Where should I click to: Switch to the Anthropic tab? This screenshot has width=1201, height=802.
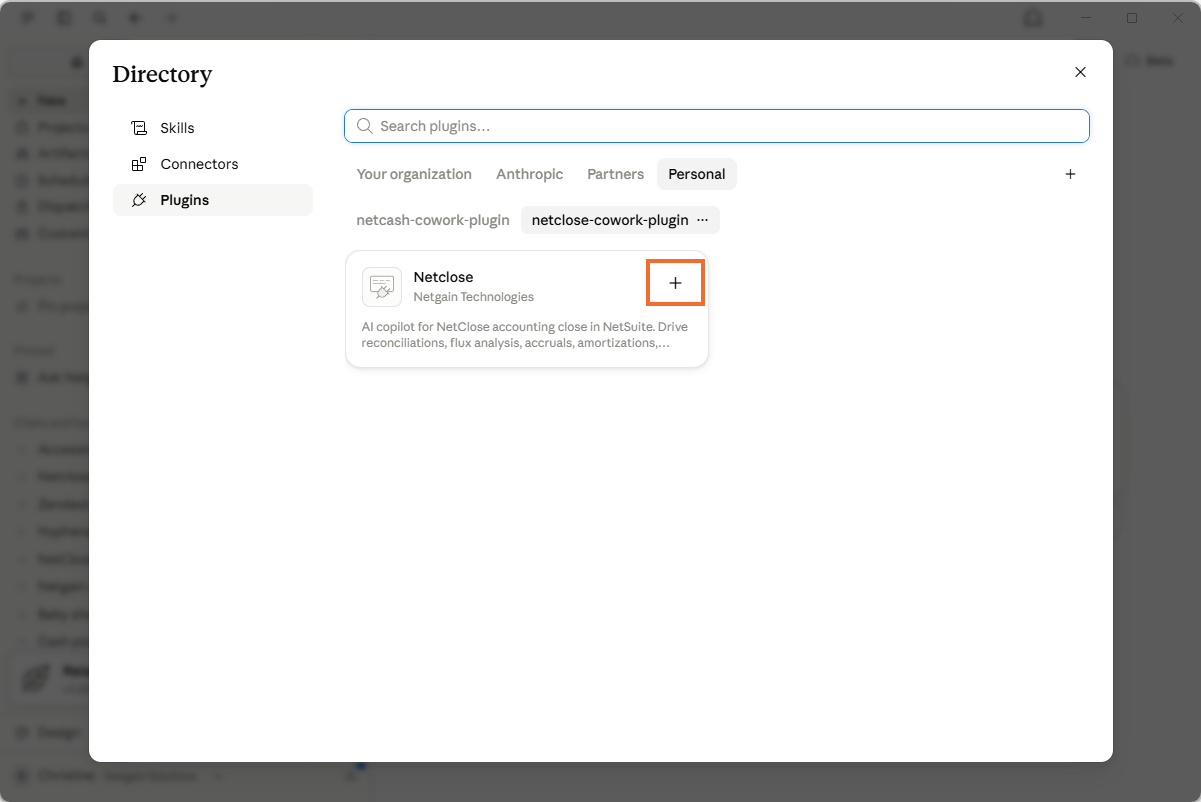click(x=530, y=174)
